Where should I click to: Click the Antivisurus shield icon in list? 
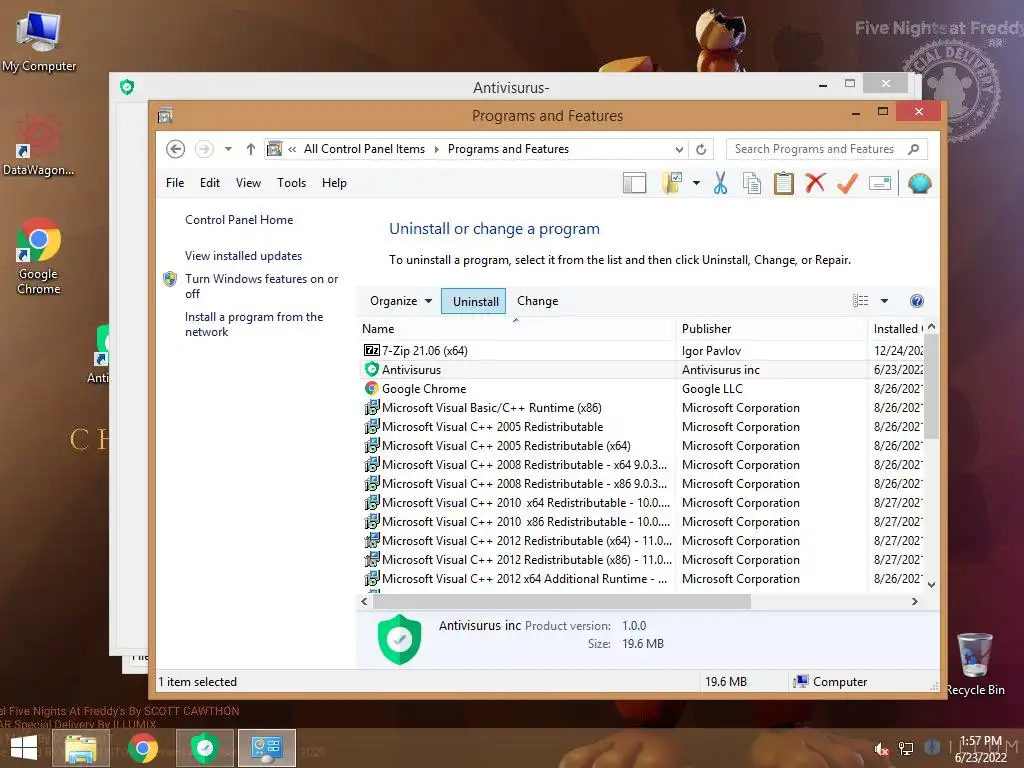click(372, 370)
